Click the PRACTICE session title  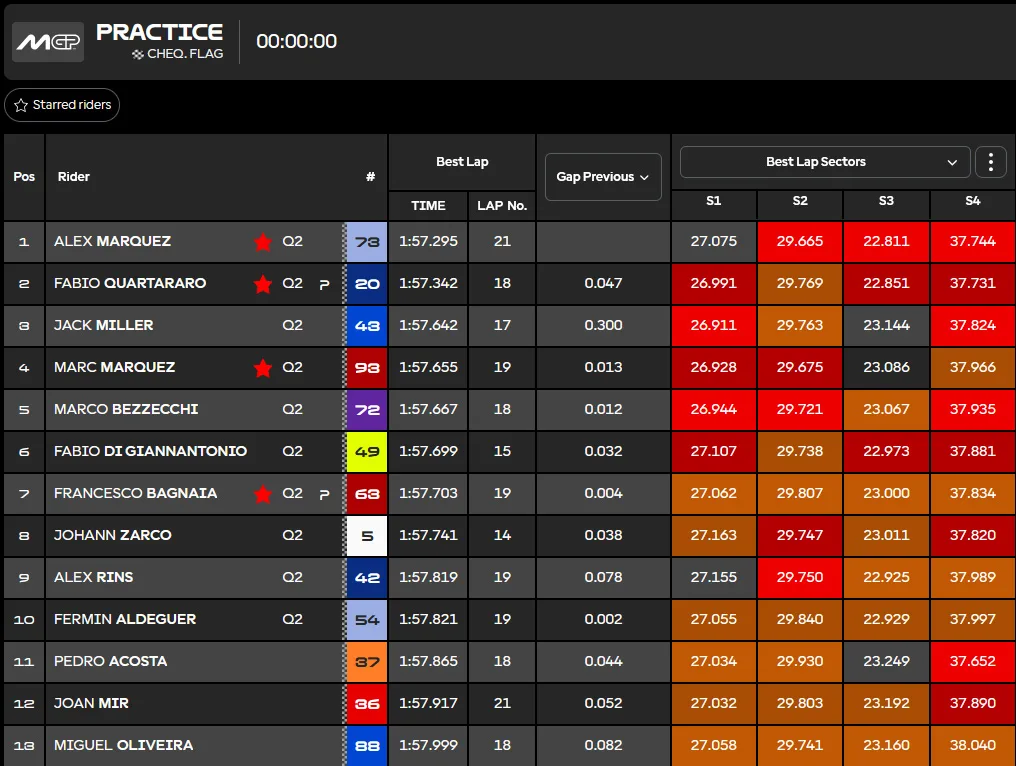(x=159, y=32)
